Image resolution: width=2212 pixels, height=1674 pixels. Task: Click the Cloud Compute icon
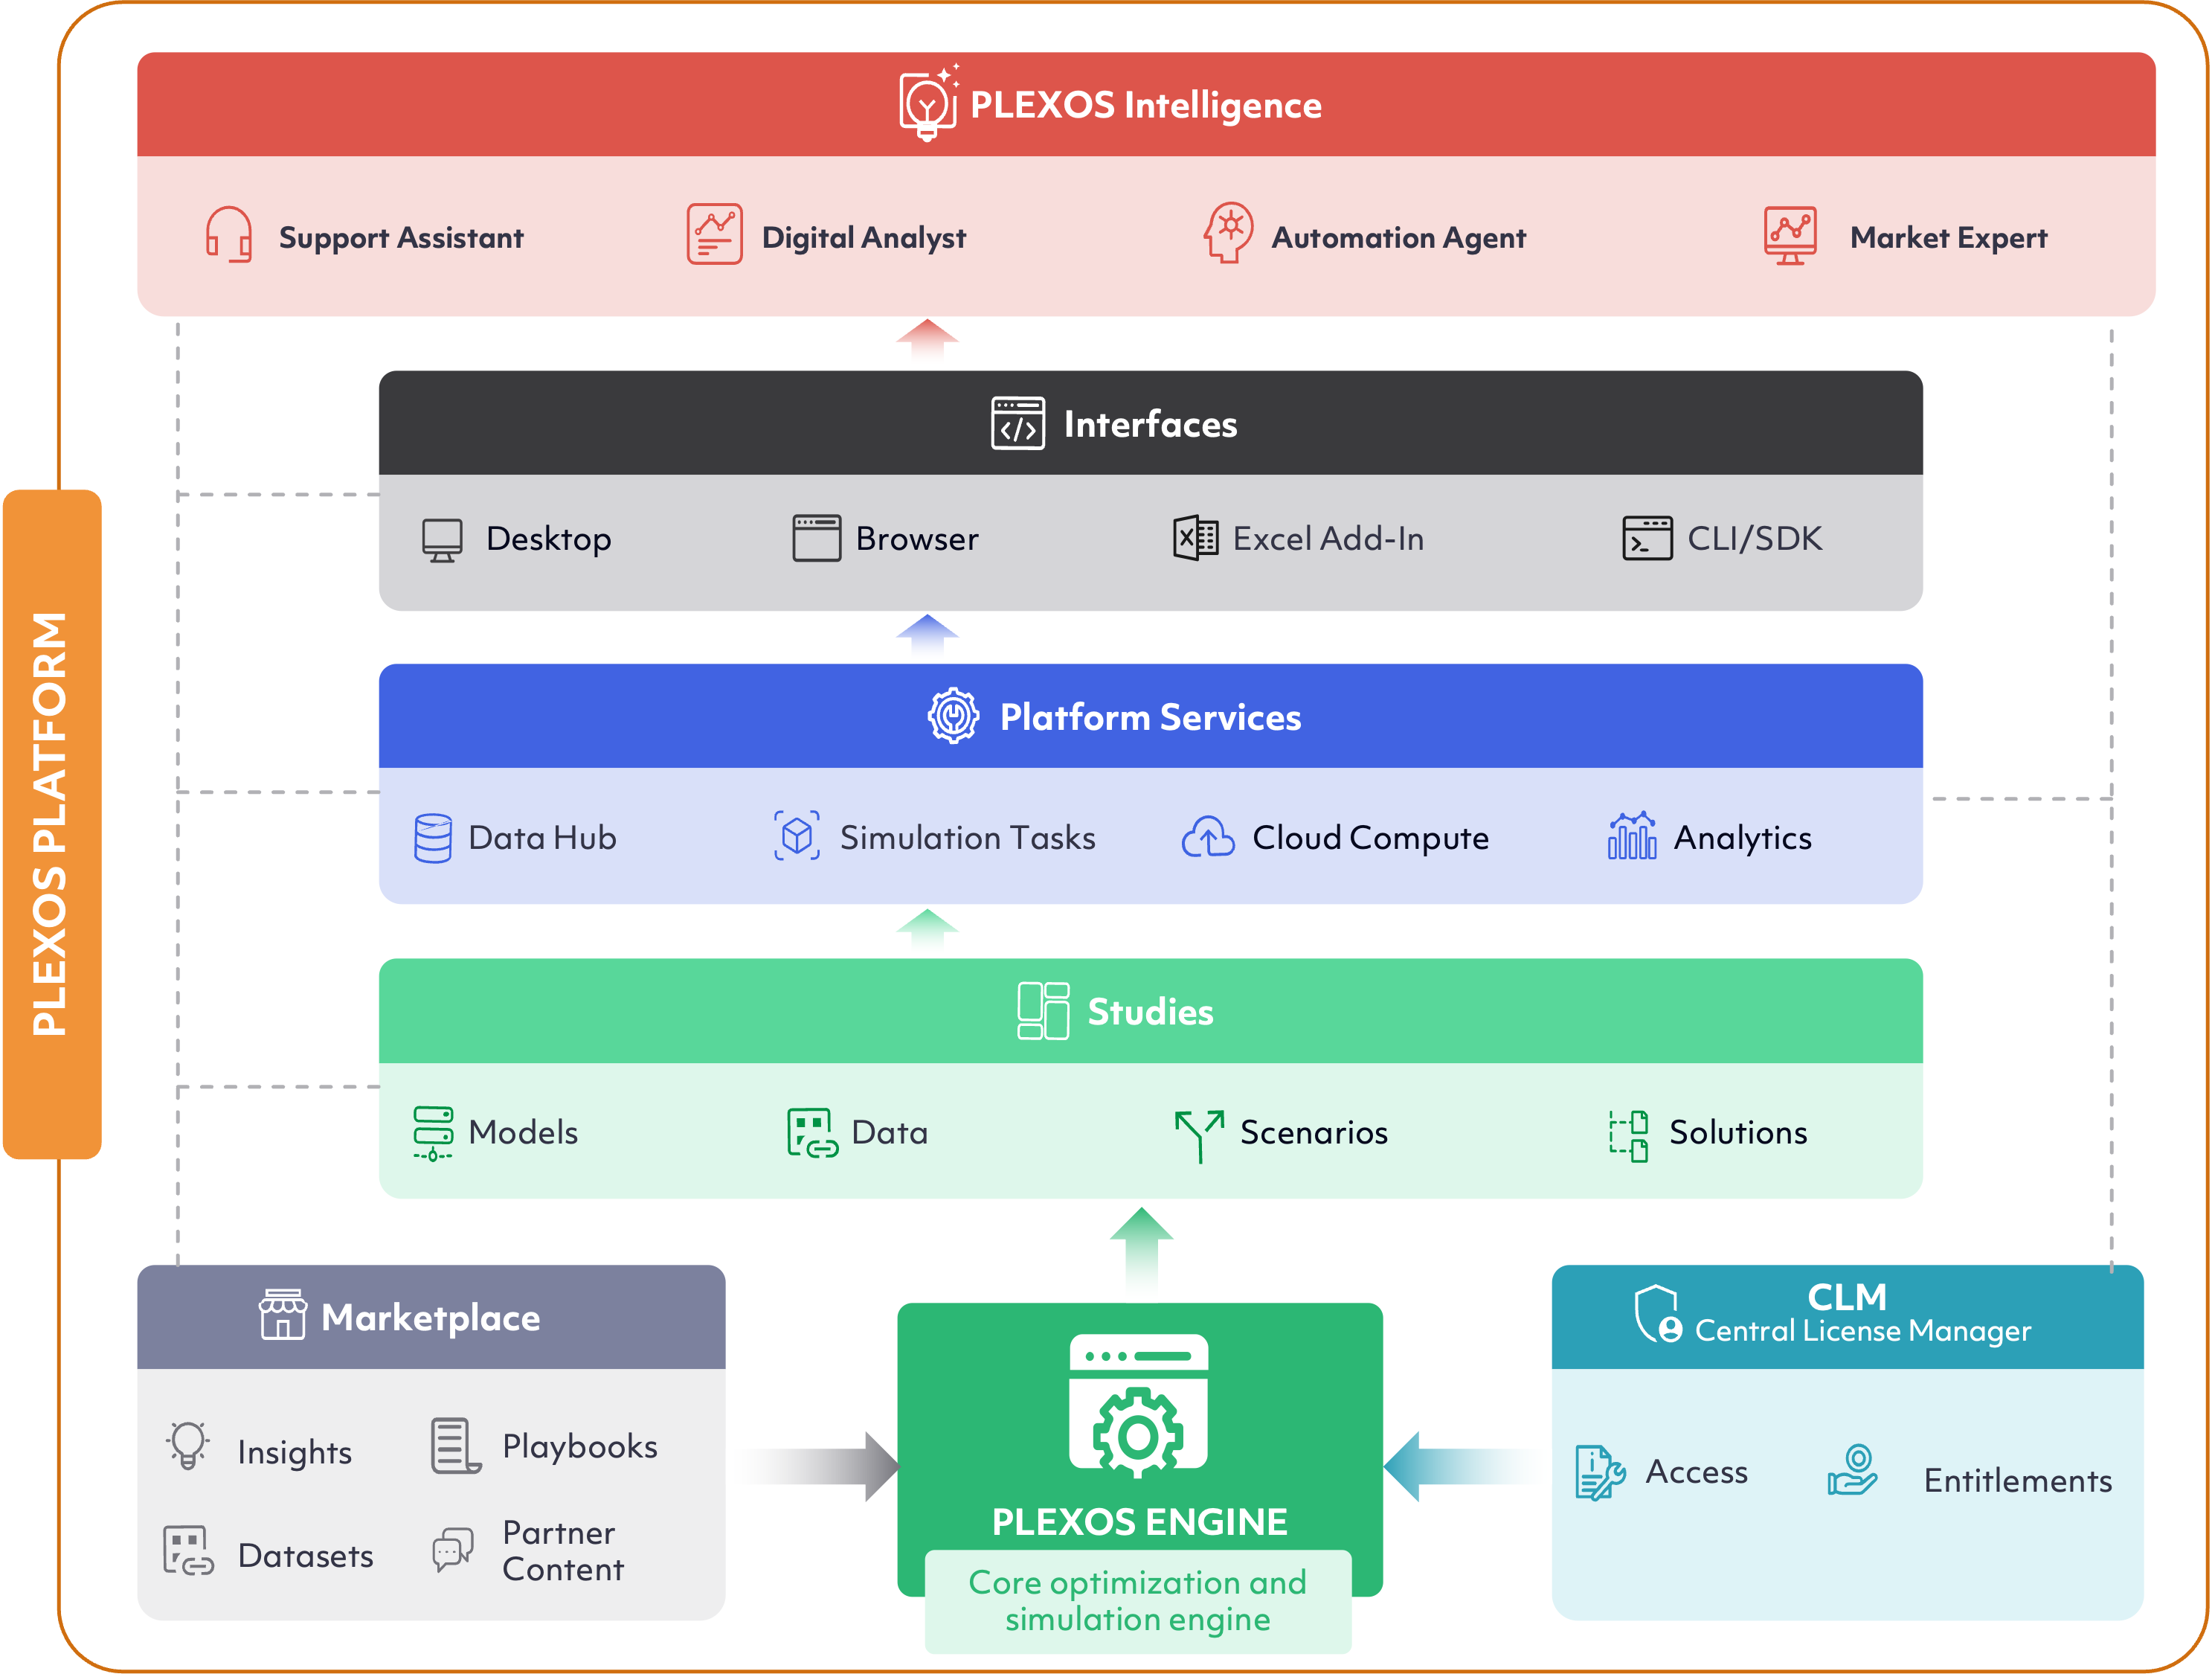click(x=1210, y=837)
